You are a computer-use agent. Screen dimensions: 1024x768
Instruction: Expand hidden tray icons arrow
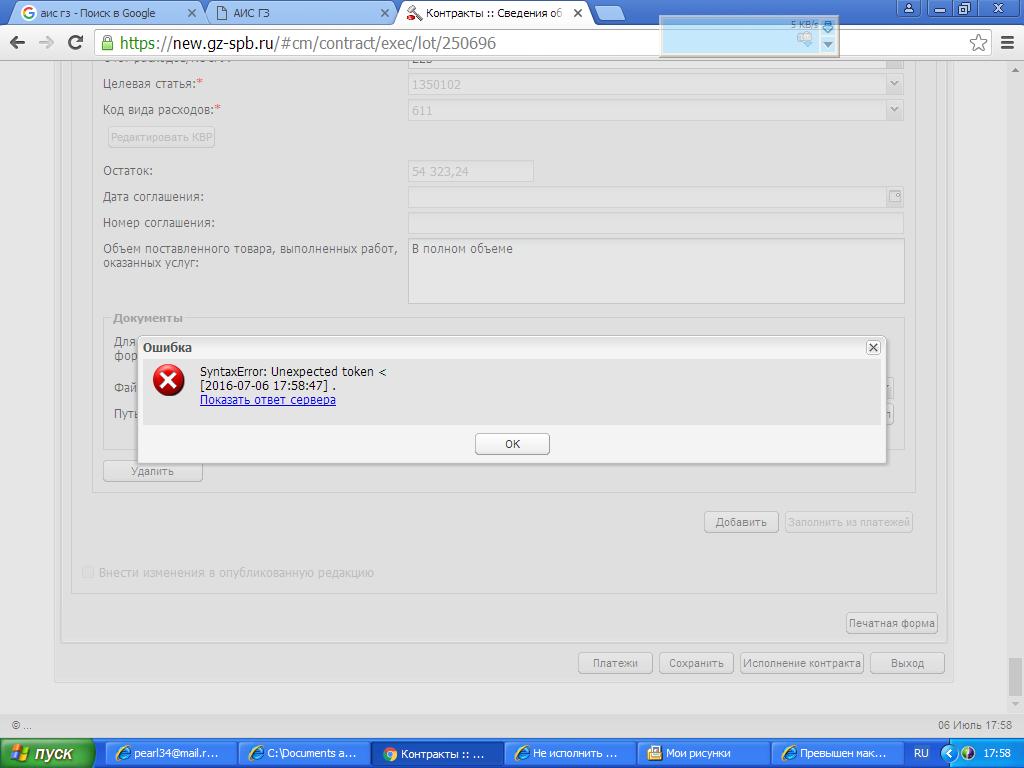[950, 754]
